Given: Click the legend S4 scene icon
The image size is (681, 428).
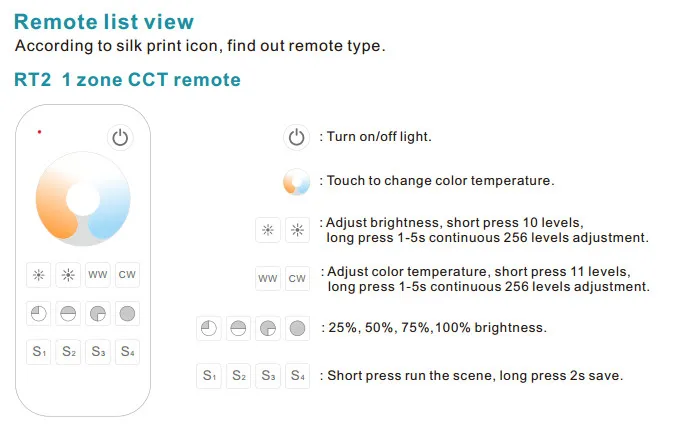Looking at the screenshot, I should tap(298, 375).
